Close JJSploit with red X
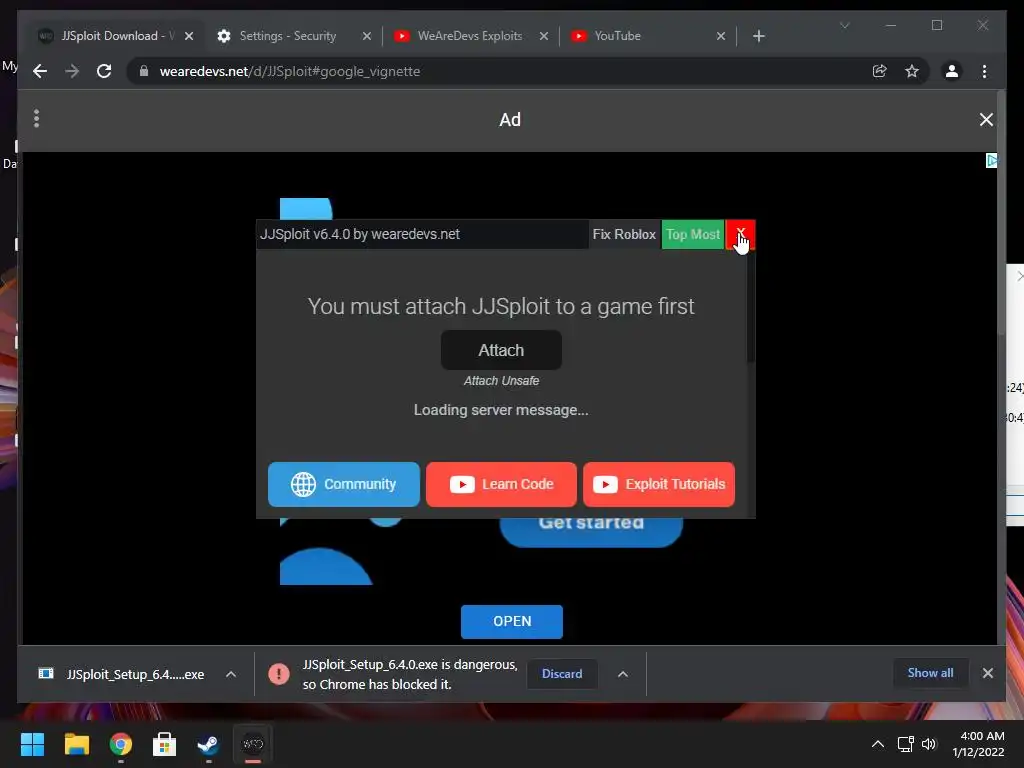1024x768 pixels. point(741,234)
